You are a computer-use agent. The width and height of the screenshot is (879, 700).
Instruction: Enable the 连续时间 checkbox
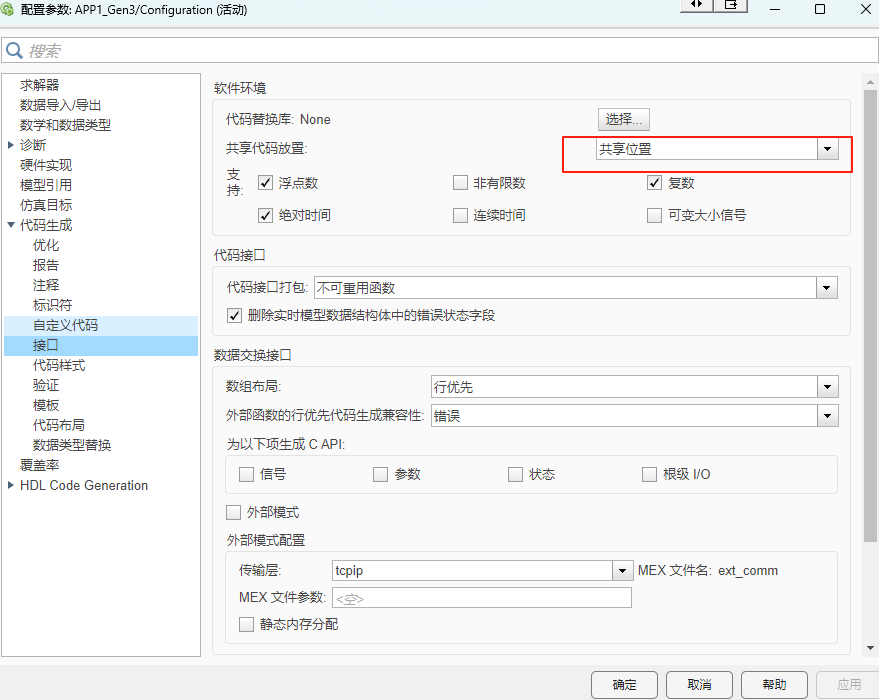pyautogui.click(x=460, y=215)
